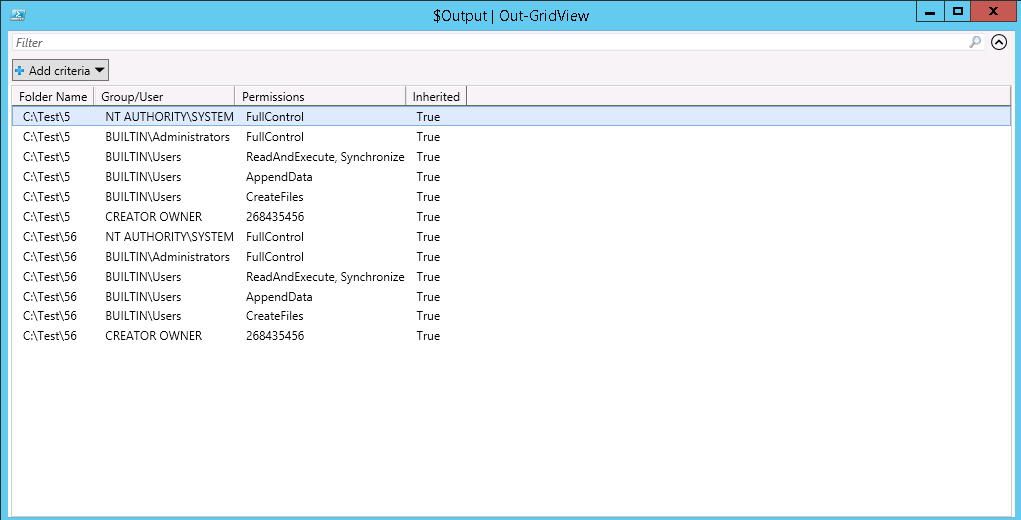Select C:\Test\56 BUILTIN\Administrators cell

(x=167, y=256)
